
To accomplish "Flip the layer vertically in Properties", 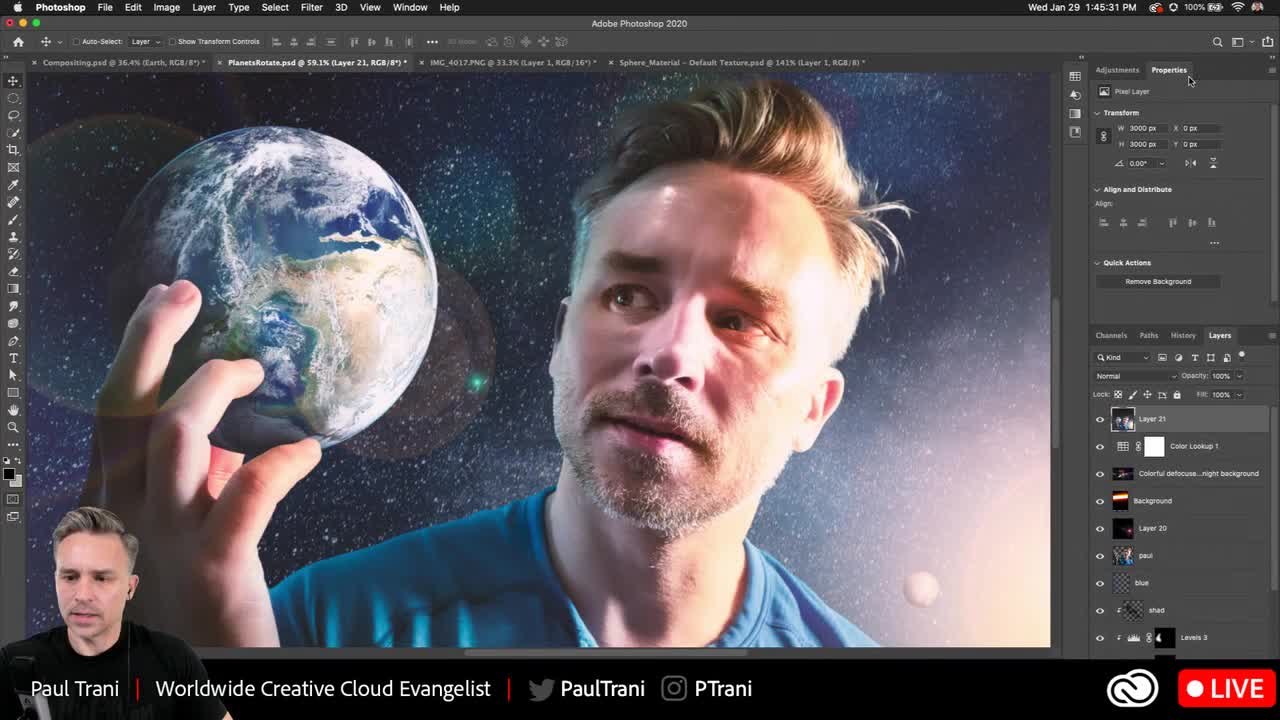I will (x=1213, y=163).
